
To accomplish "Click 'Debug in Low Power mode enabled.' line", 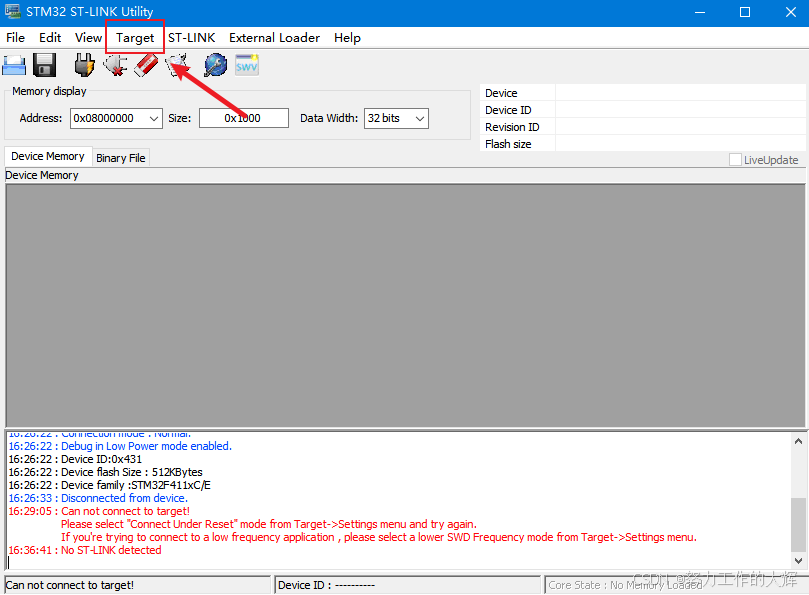I will click(x=120, y=446).
